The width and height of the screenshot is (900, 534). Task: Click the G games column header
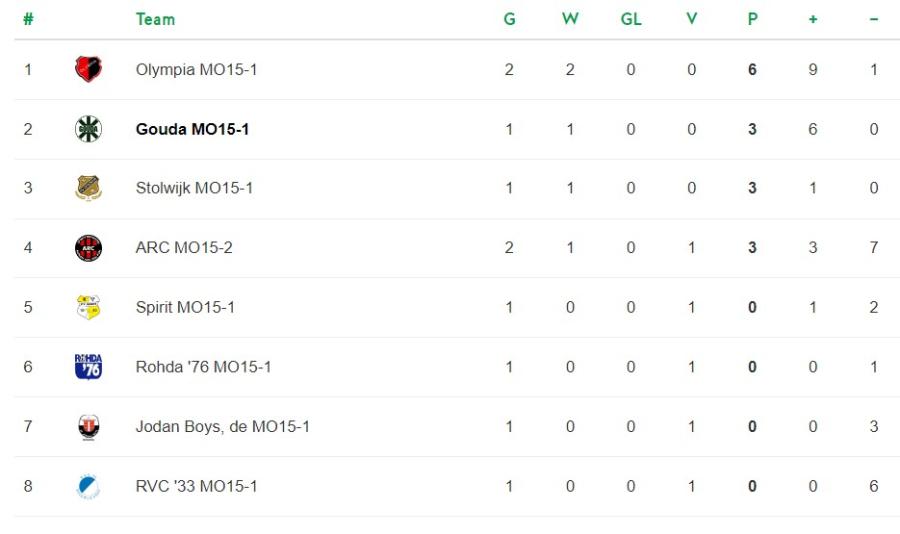pos(509,19)
